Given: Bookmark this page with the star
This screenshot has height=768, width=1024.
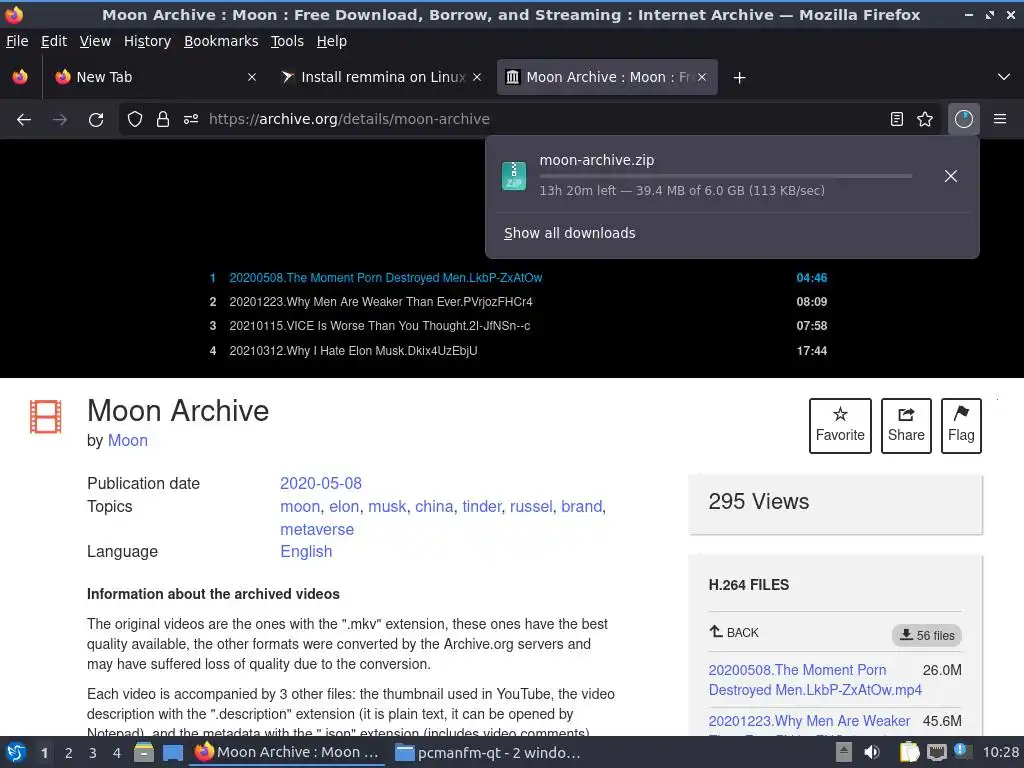Looking at the screenshot, I should [925, 119].
